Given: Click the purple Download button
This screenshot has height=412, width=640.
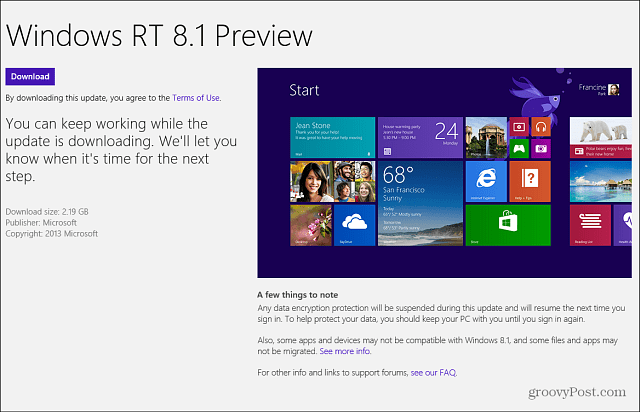Looking at the screenshot, I should (x=30, y=77).
